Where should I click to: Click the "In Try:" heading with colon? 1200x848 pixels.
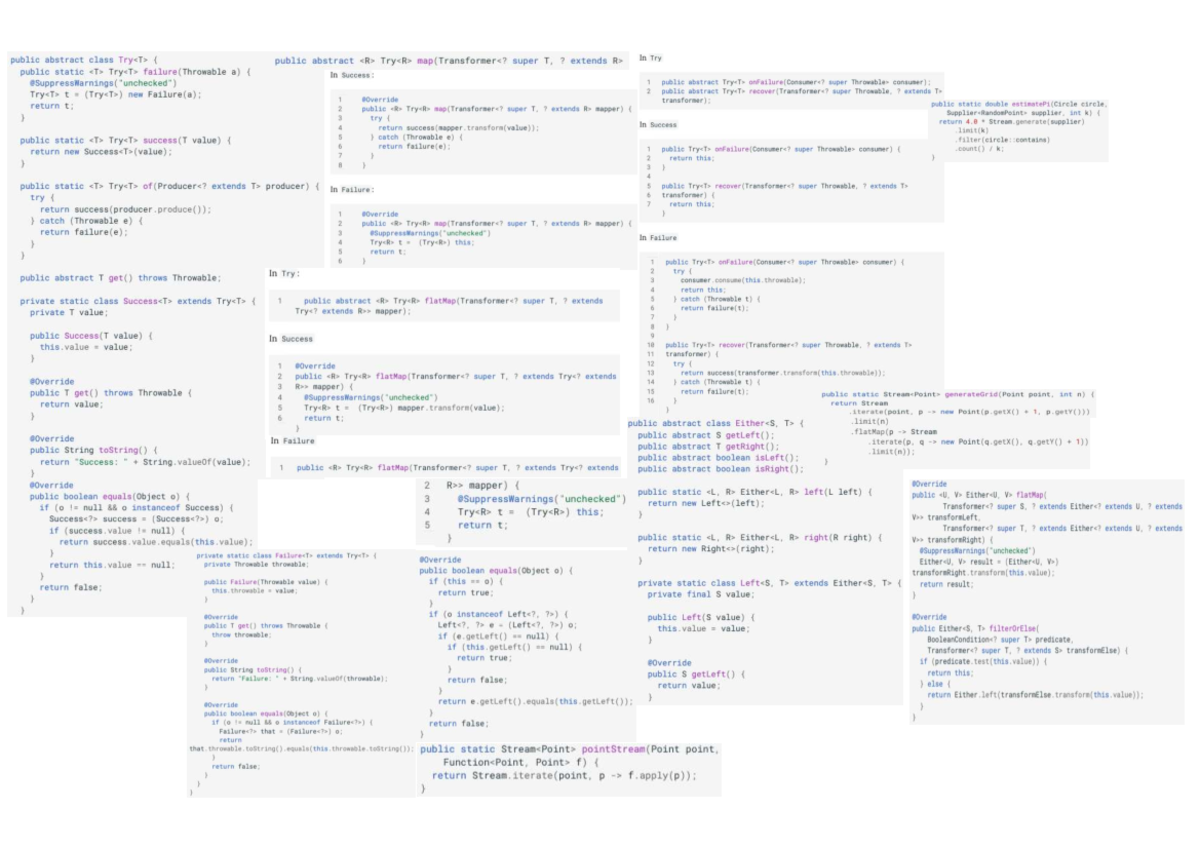(x=286, y=273)
